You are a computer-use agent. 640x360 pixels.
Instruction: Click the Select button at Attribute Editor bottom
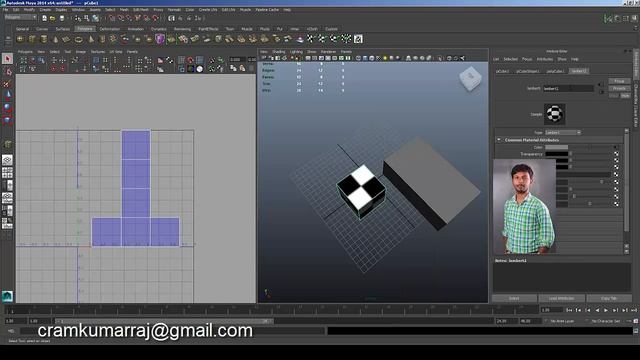(514, 298)
